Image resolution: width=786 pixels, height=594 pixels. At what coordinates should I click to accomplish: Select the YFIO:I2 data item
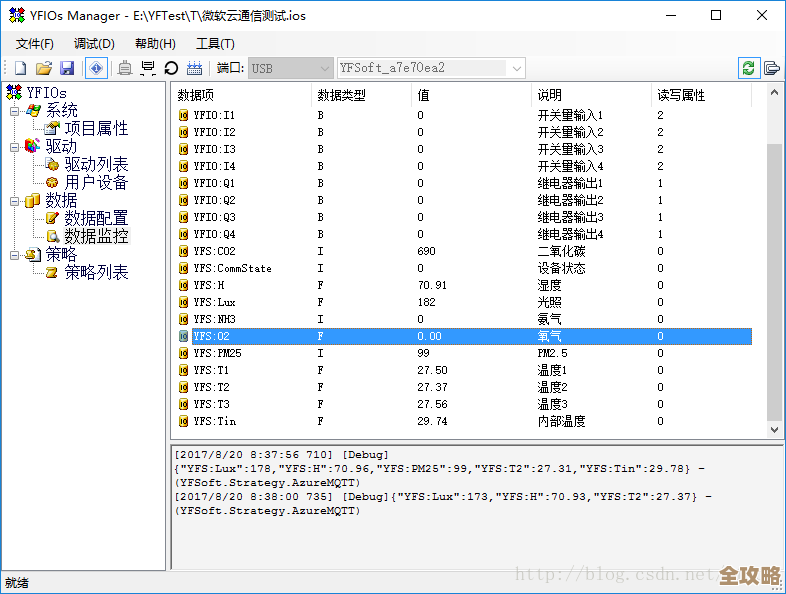pyautogui.click(x=215, y=132)
